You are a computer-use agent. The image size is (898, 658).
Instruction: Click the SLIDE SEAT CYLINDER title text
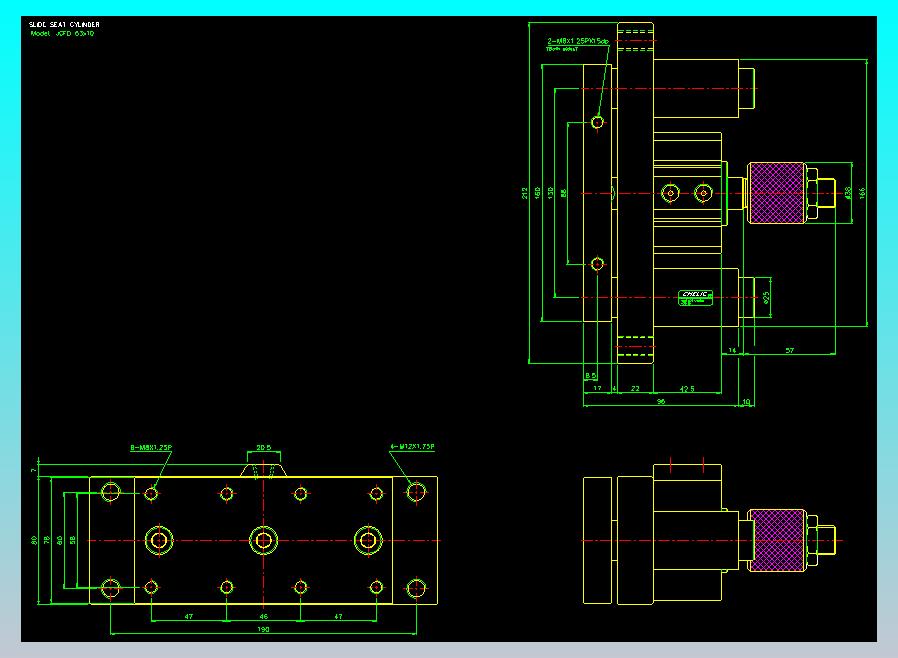[64, 25]
